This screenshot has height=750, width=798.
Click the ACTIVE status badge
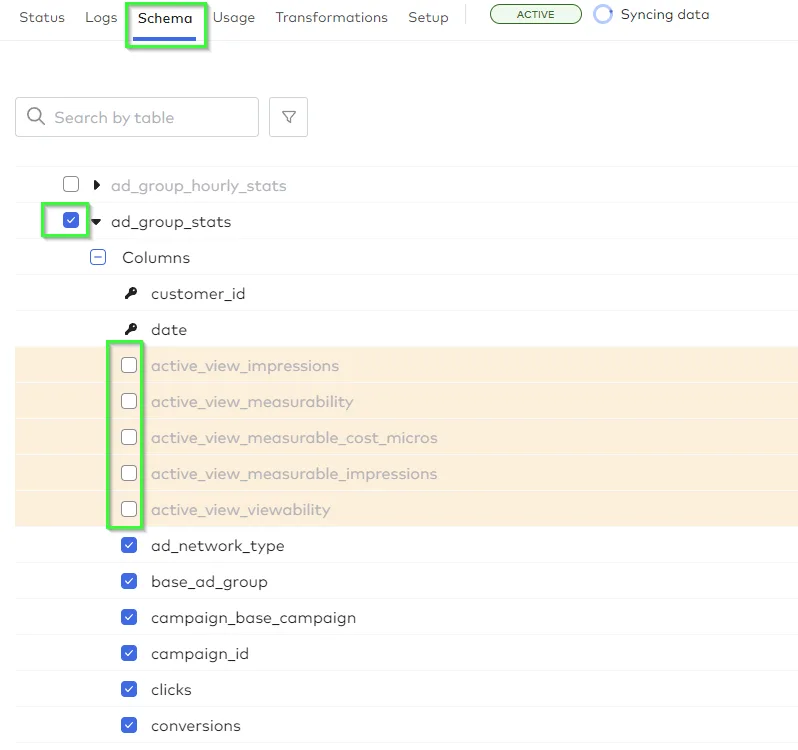(x=535, y=15)
